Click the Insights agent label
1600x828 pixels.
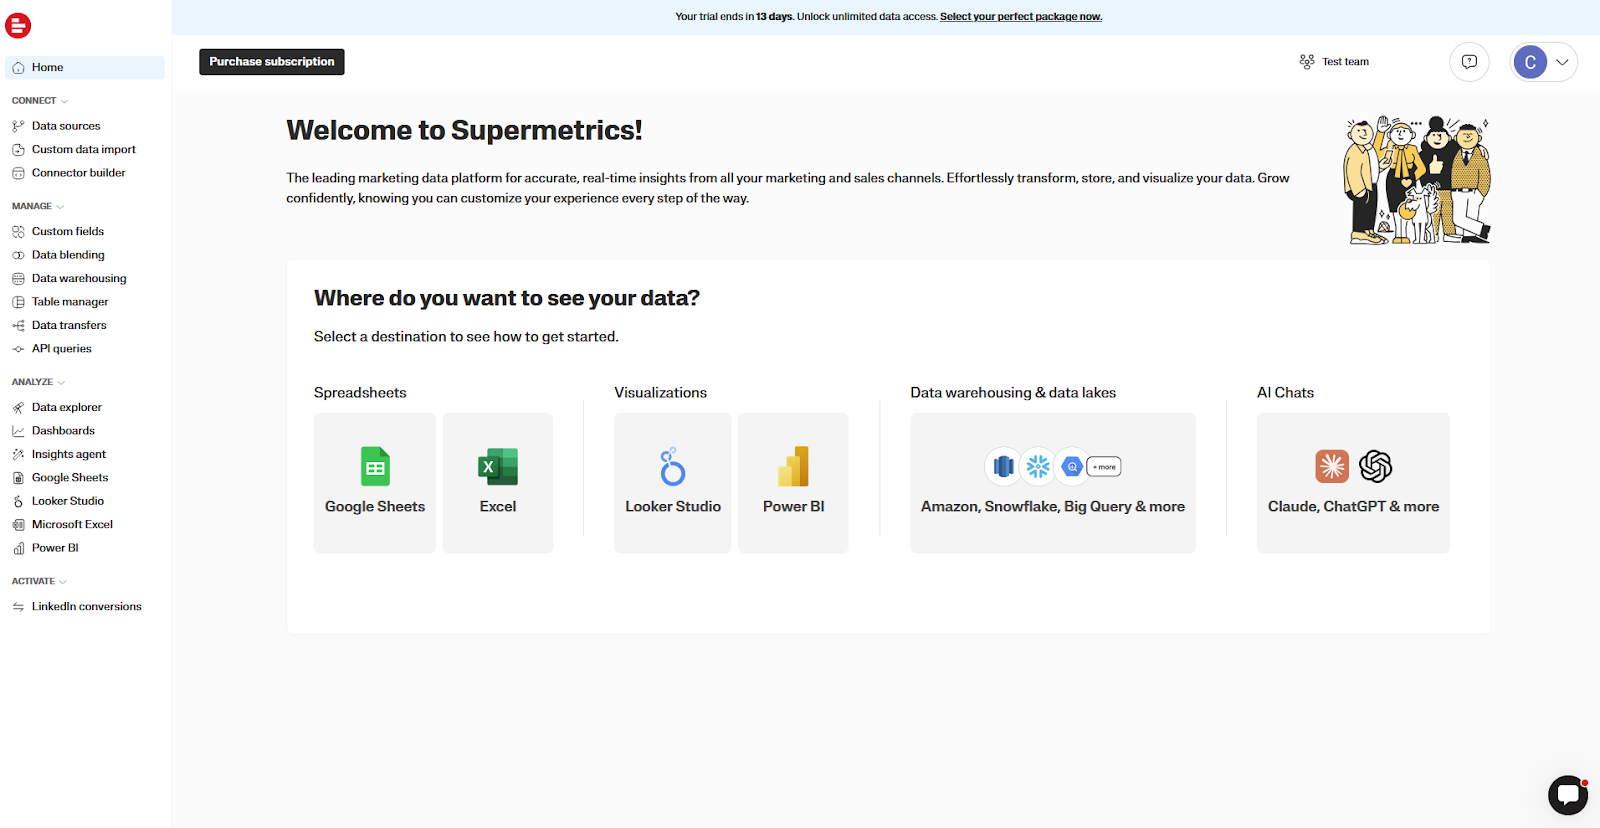pyautogui.click(x=69, y=454)
